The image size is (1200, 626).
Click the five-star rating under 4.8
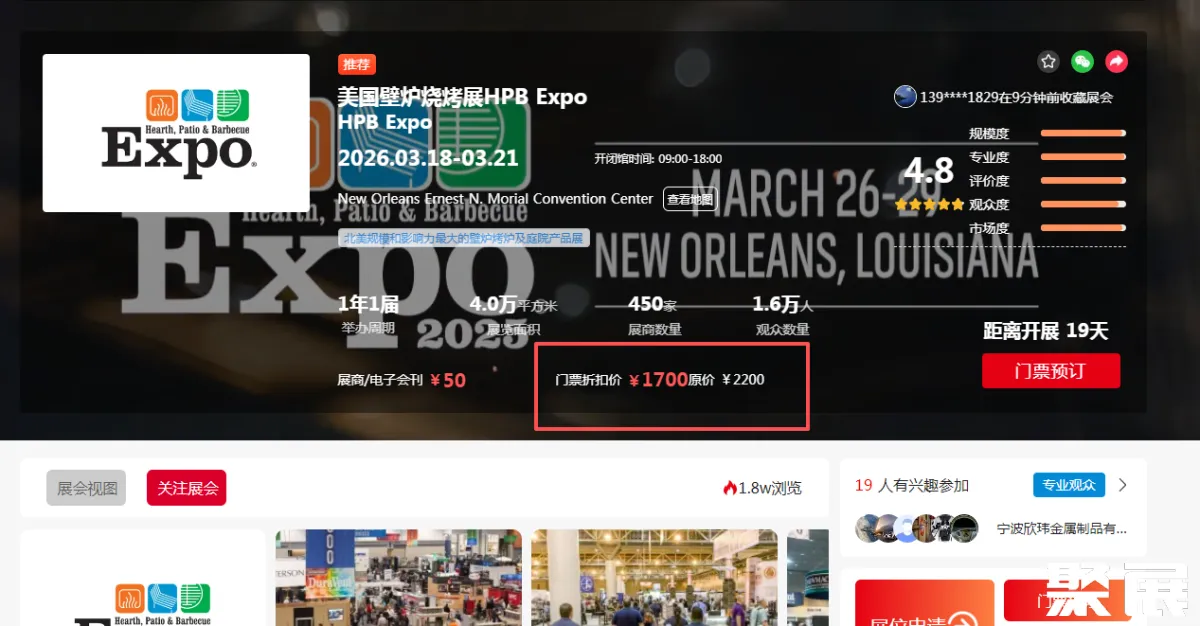coord(929,204)
